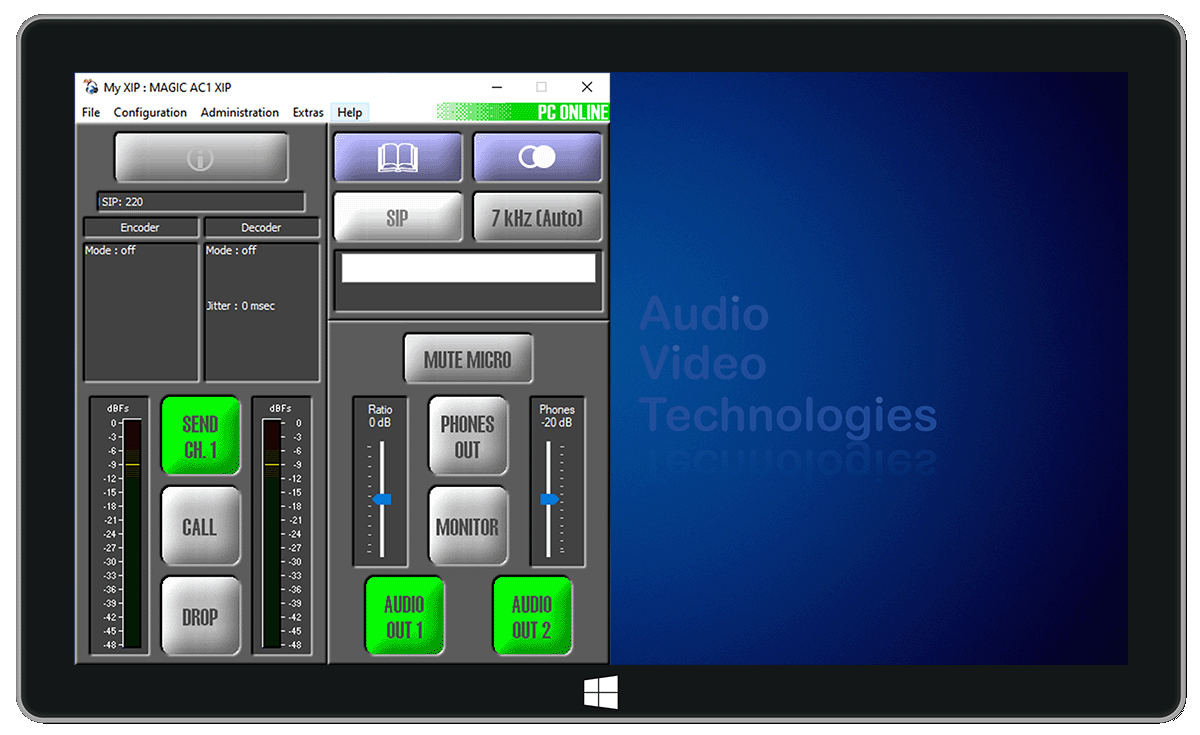The width and height of the screenshot is (1200, 735).
Task: Open the 7 kHz (Auto) quality selector
Action: point(538,218)
